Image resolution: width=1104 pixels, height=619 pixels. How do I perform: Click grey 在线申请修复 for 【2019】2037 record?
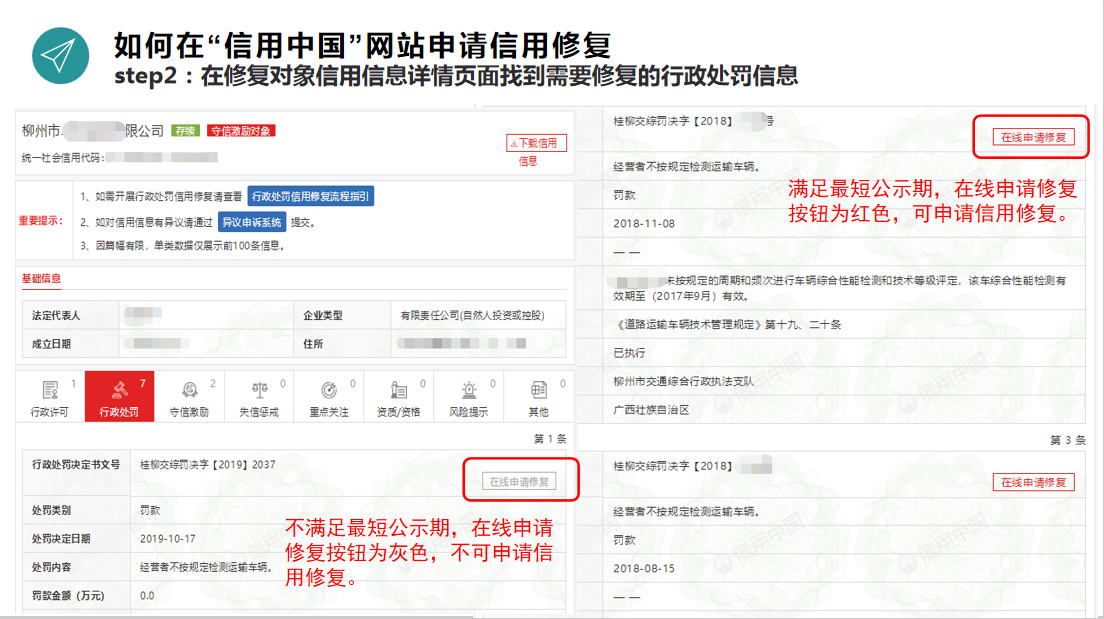tap(519, 482)
